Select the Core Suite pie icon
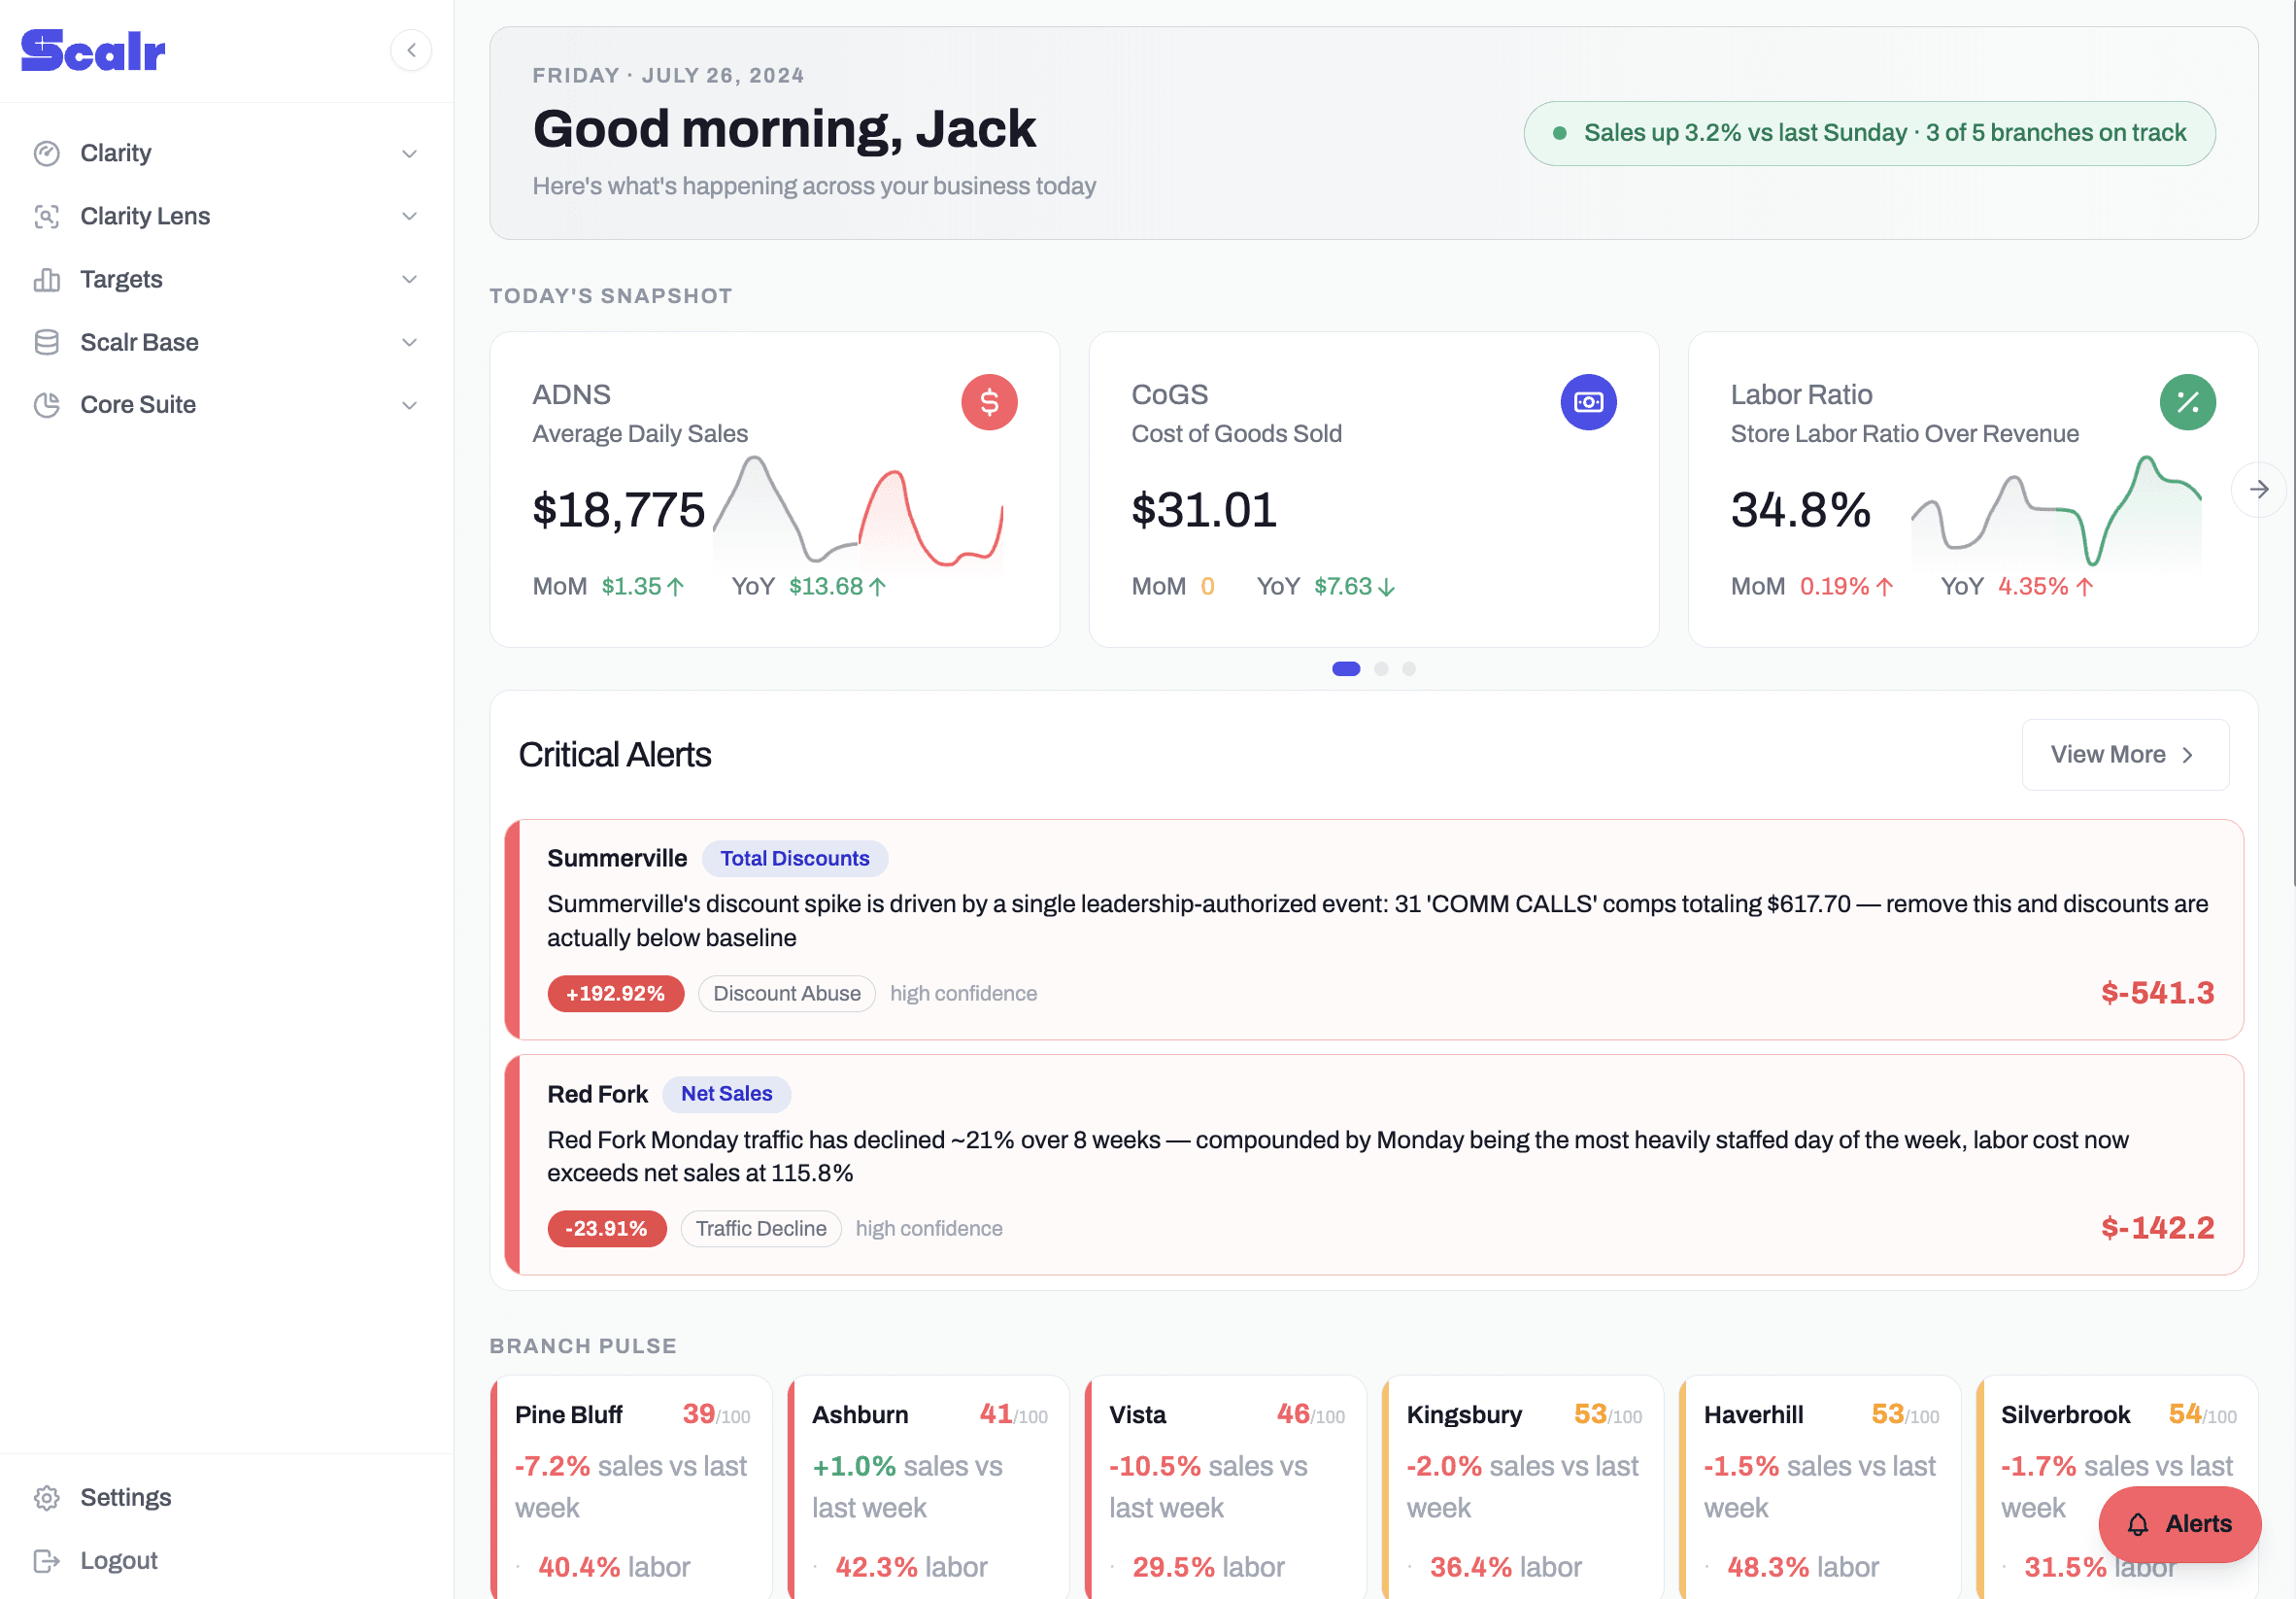The image size is (2296, 1599). coord(47,404)
